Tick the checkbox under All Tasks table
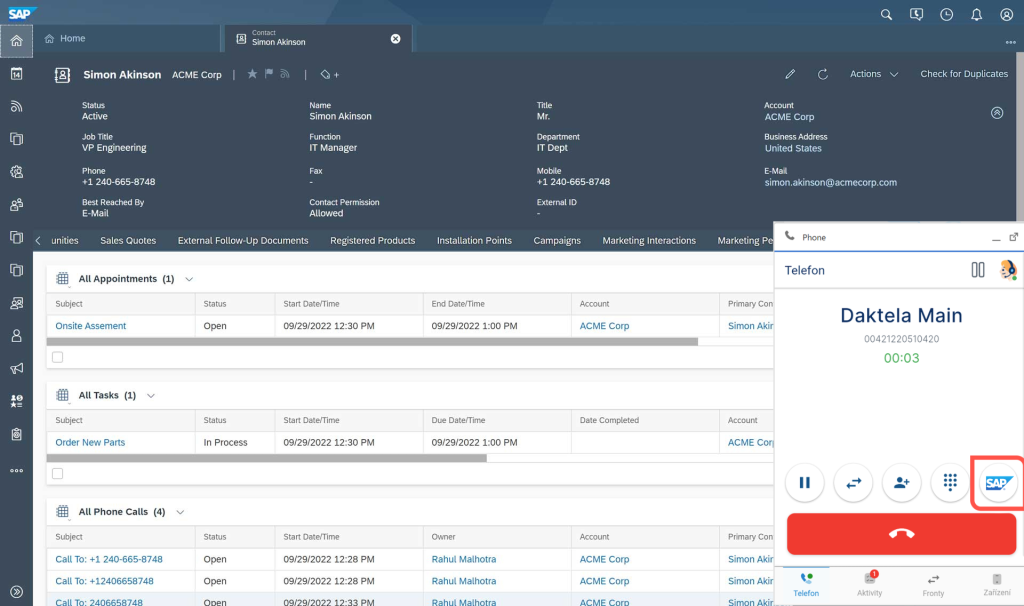Image resolution: width=1024 pixels, height=606 pixels. point(57,473)
